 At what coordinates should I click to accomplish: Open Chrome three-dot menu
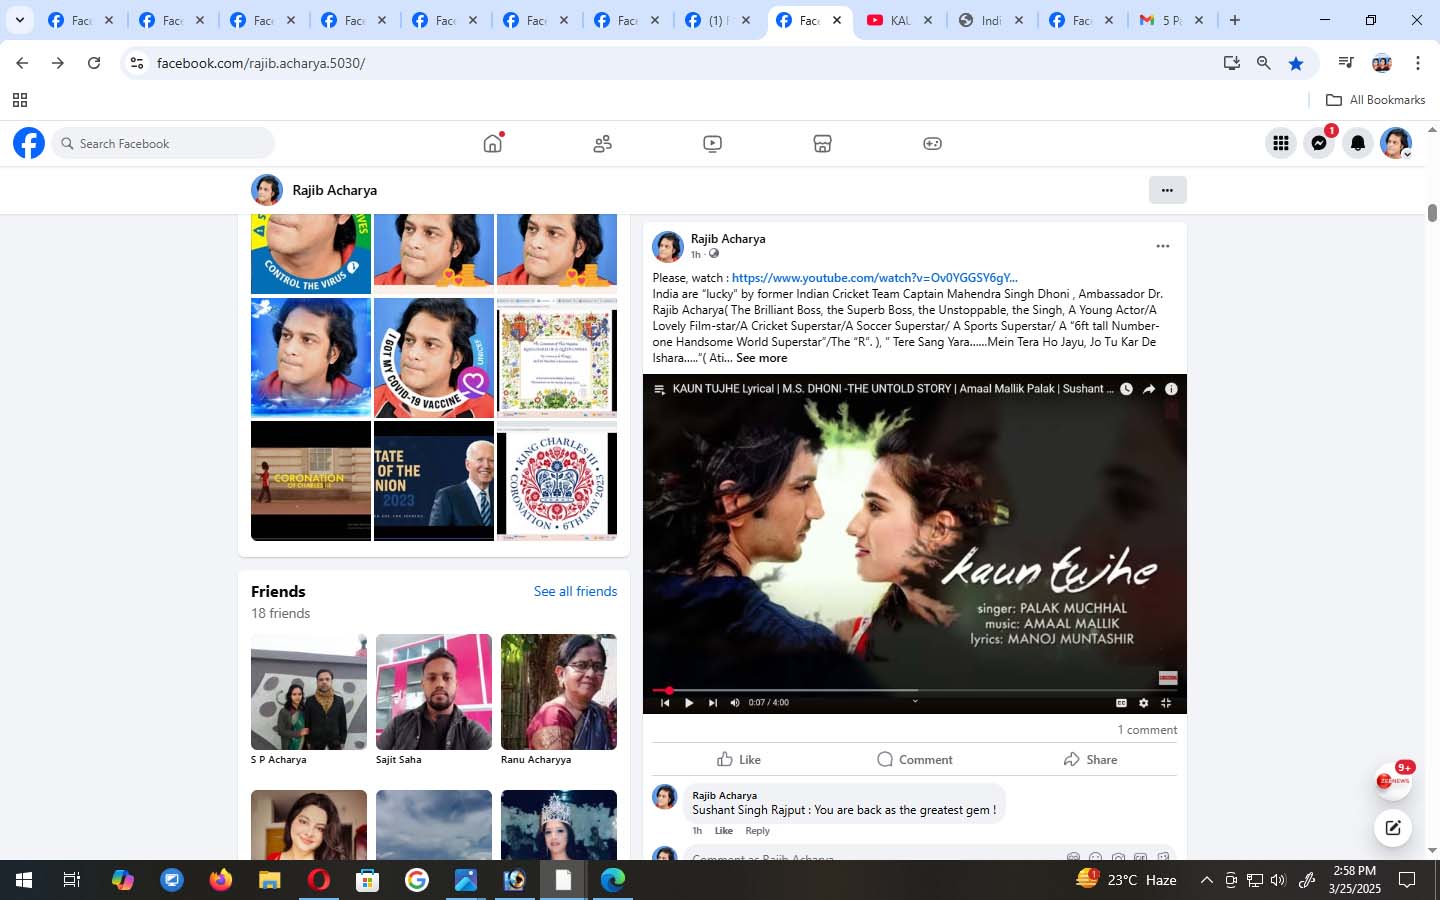point(1418,63)
